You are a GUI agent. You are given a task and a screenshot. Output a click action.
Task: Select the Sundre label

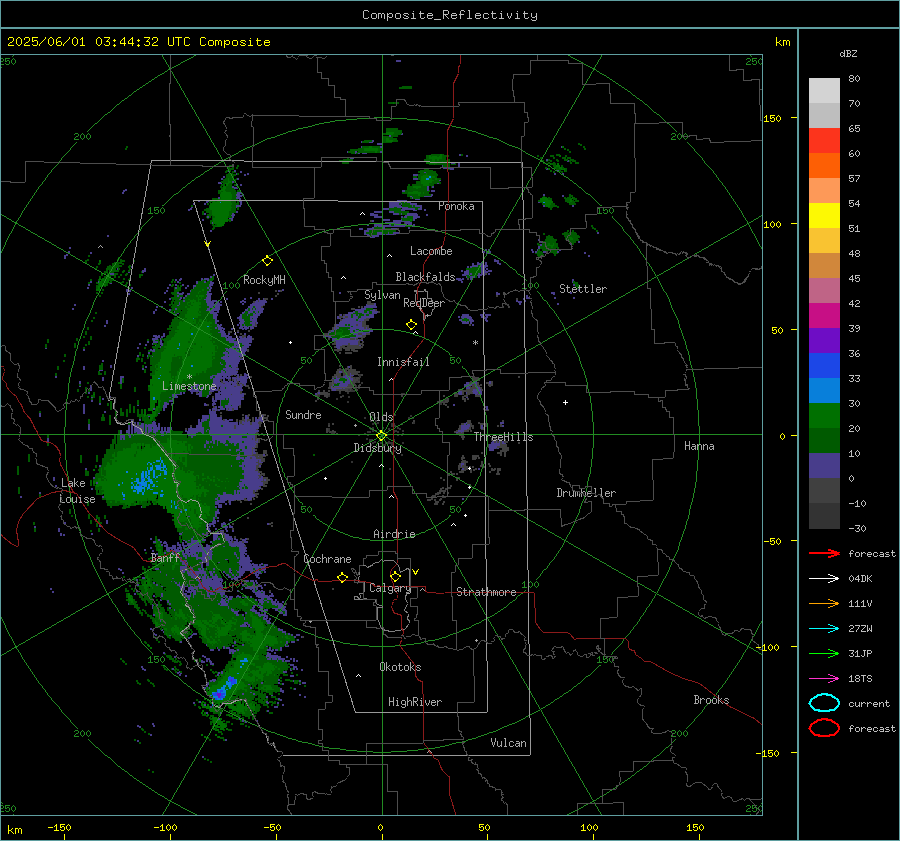click(303, 414)
